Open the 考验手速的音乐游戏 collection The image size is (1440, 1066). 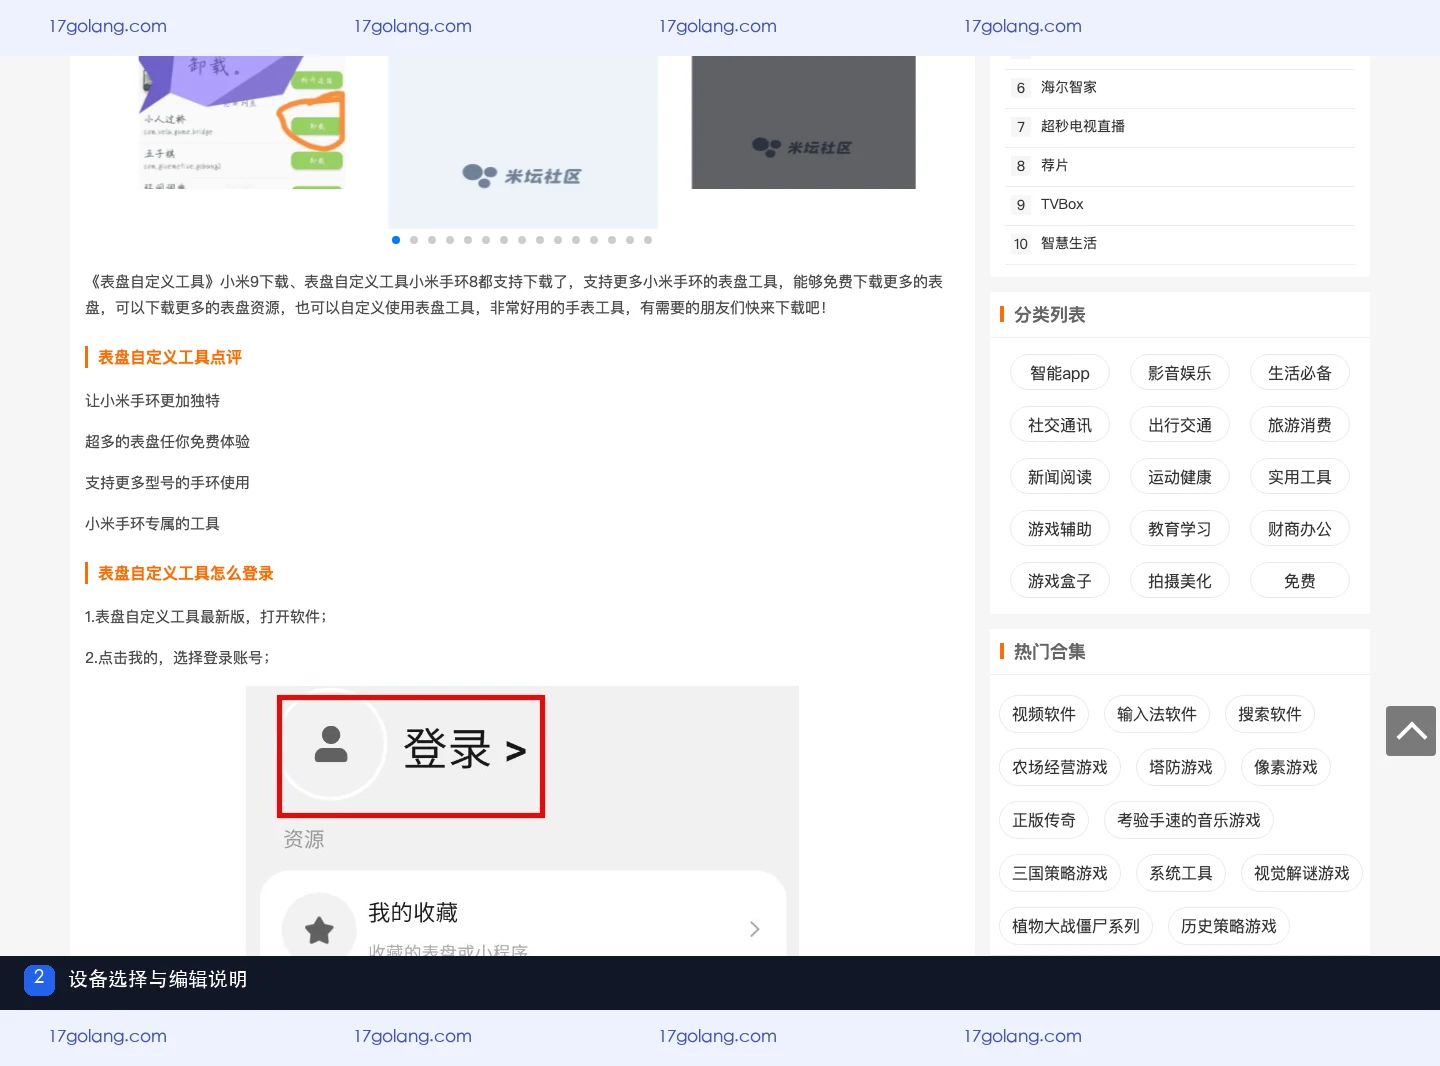(1189, 820)
